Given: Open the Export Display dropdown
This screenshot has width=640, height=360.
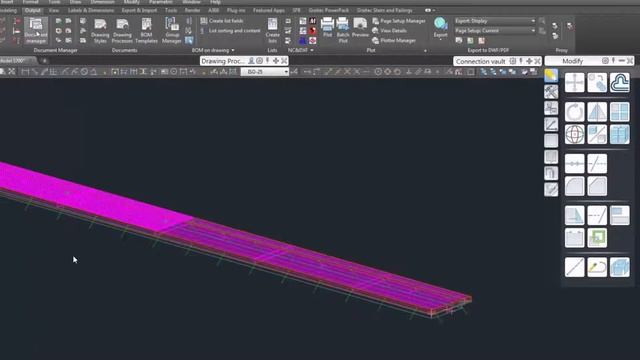Looking at the screenshot, I should pyautogui.click(x=495, y=21).
